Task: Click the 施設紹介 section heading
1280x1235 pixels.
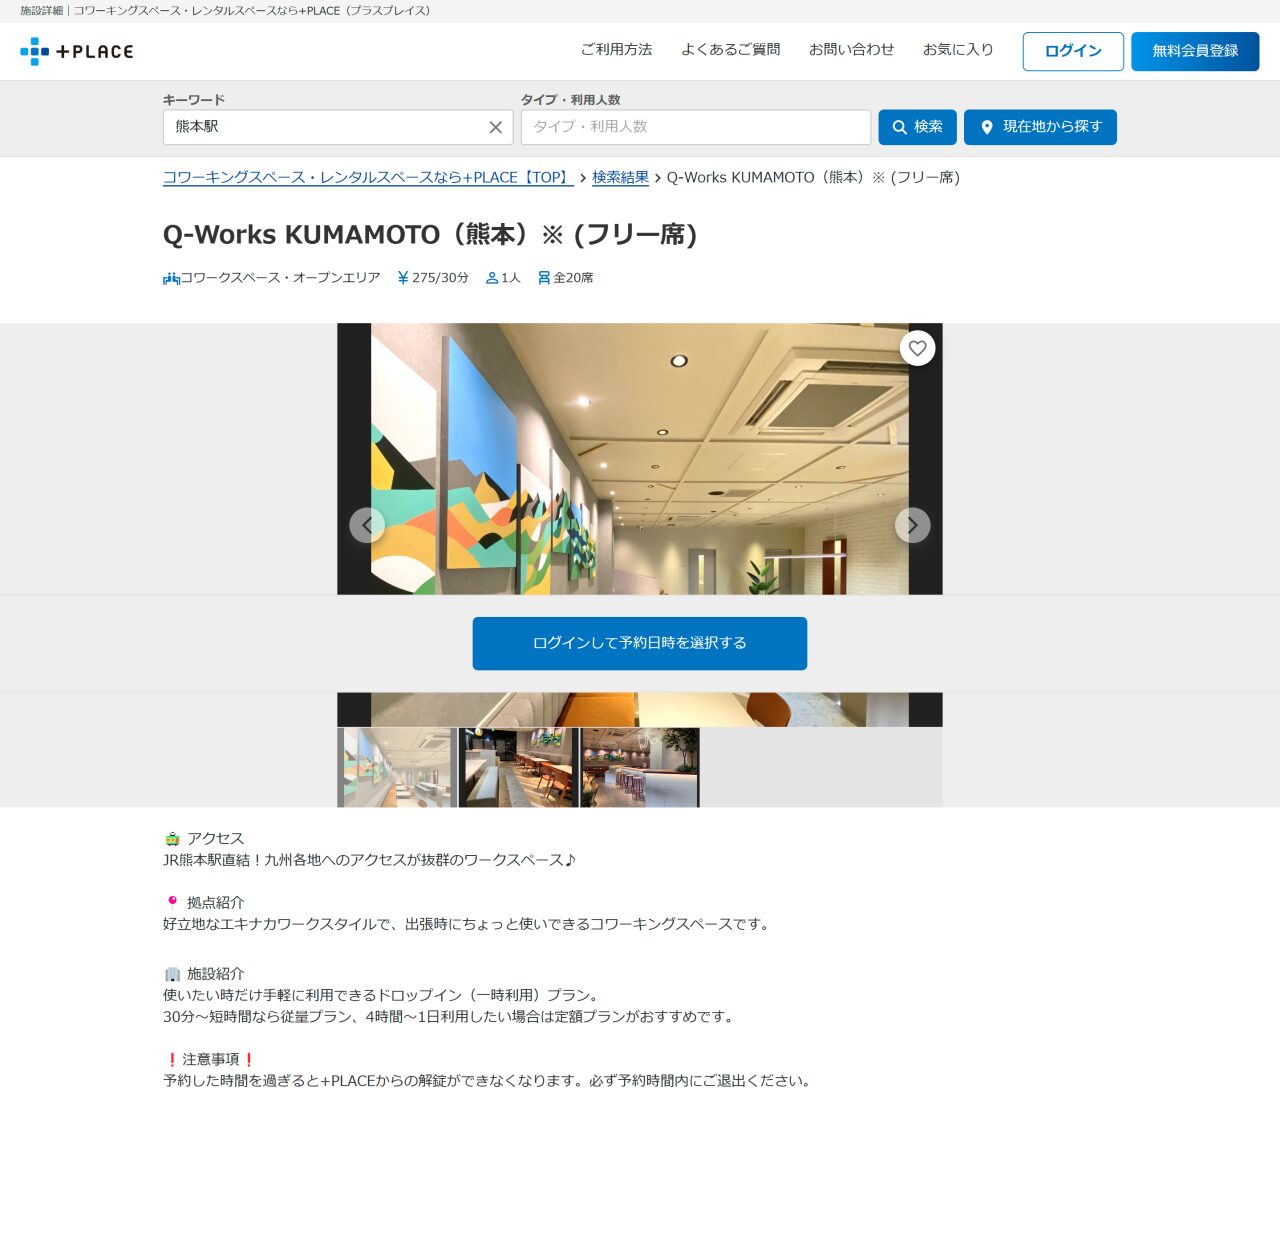Action: (215, 973)
